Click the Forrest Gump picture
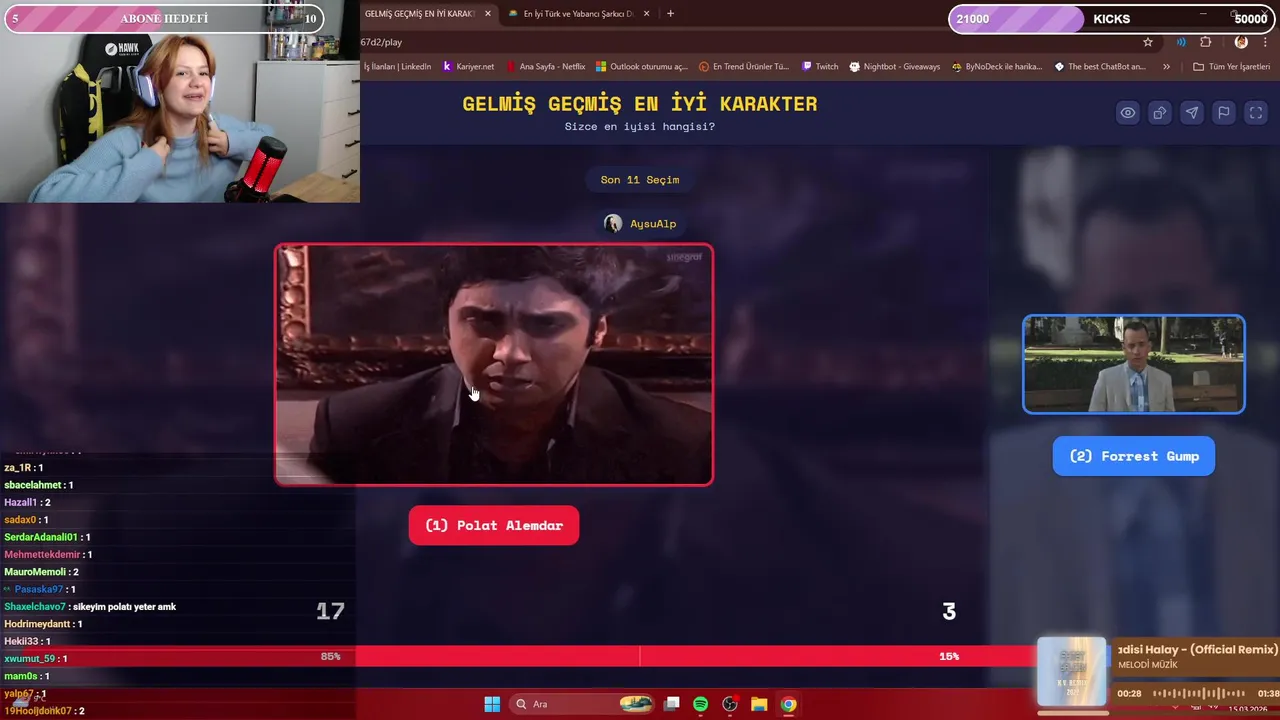 [1134, 364]
